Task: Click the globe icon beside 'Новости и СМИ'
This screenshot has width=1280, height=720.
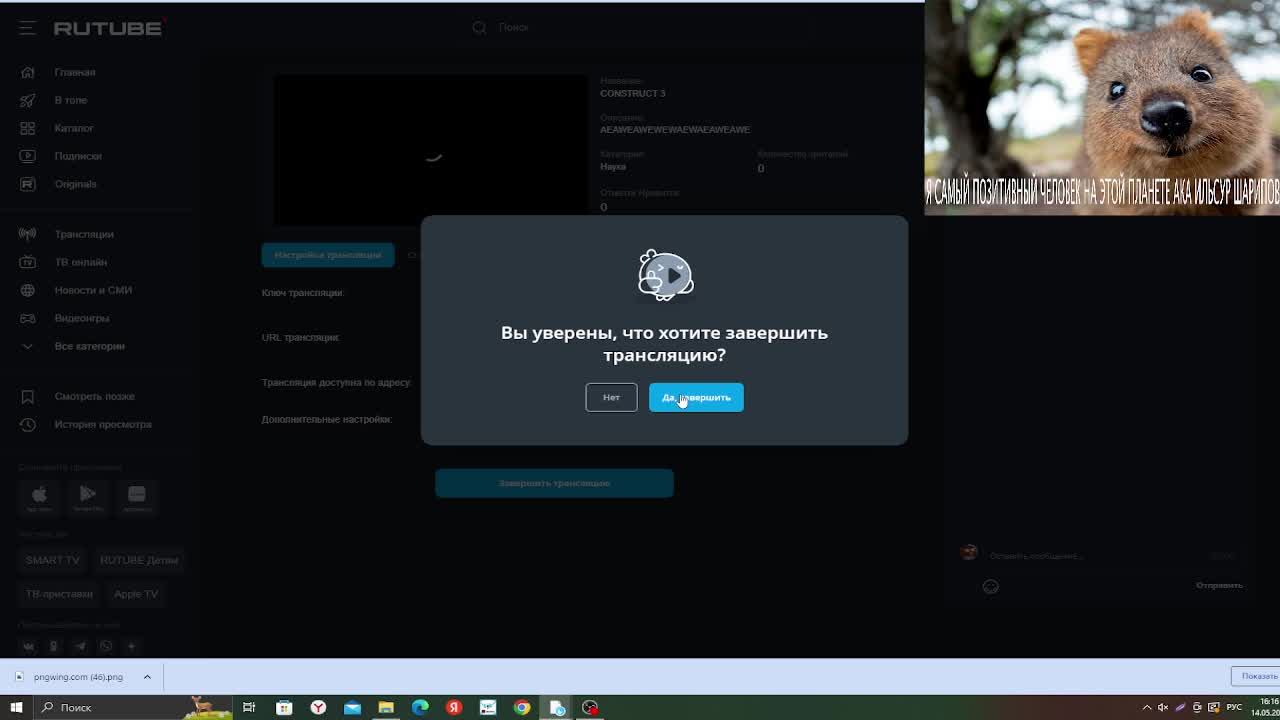Action: coord(28,290)
